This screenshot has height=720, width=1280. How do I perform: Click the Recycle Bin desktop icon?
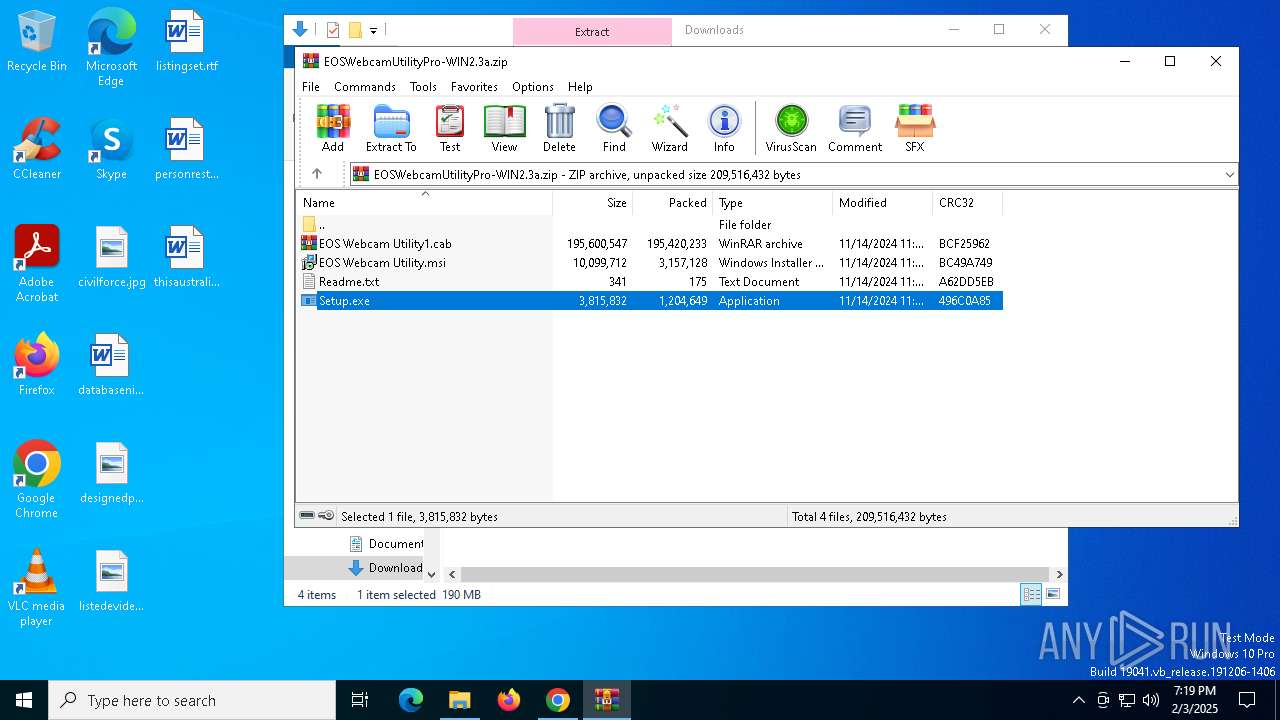[x=37, y=42]
